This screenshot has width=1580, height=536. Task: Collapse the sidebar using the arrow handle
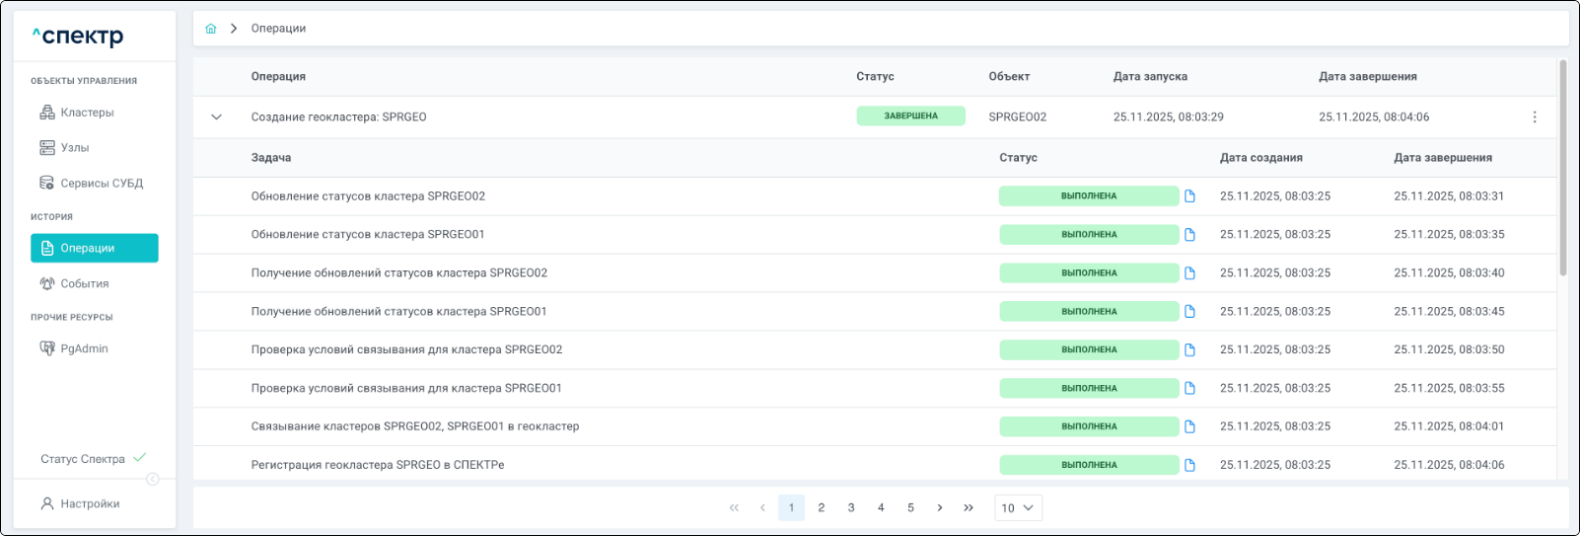point(152,480)
